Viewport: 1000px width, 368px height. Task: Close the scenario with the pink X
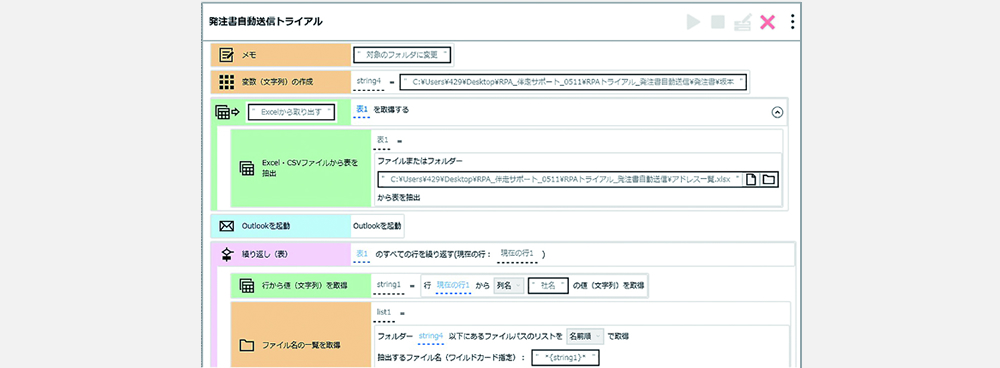coord(767,22)
